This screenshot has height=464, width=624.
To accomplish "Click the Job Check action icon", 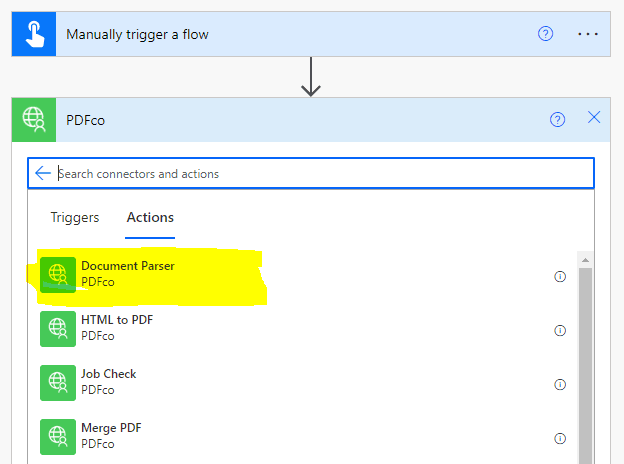I will pyautogui.click(x=58, y=383).
